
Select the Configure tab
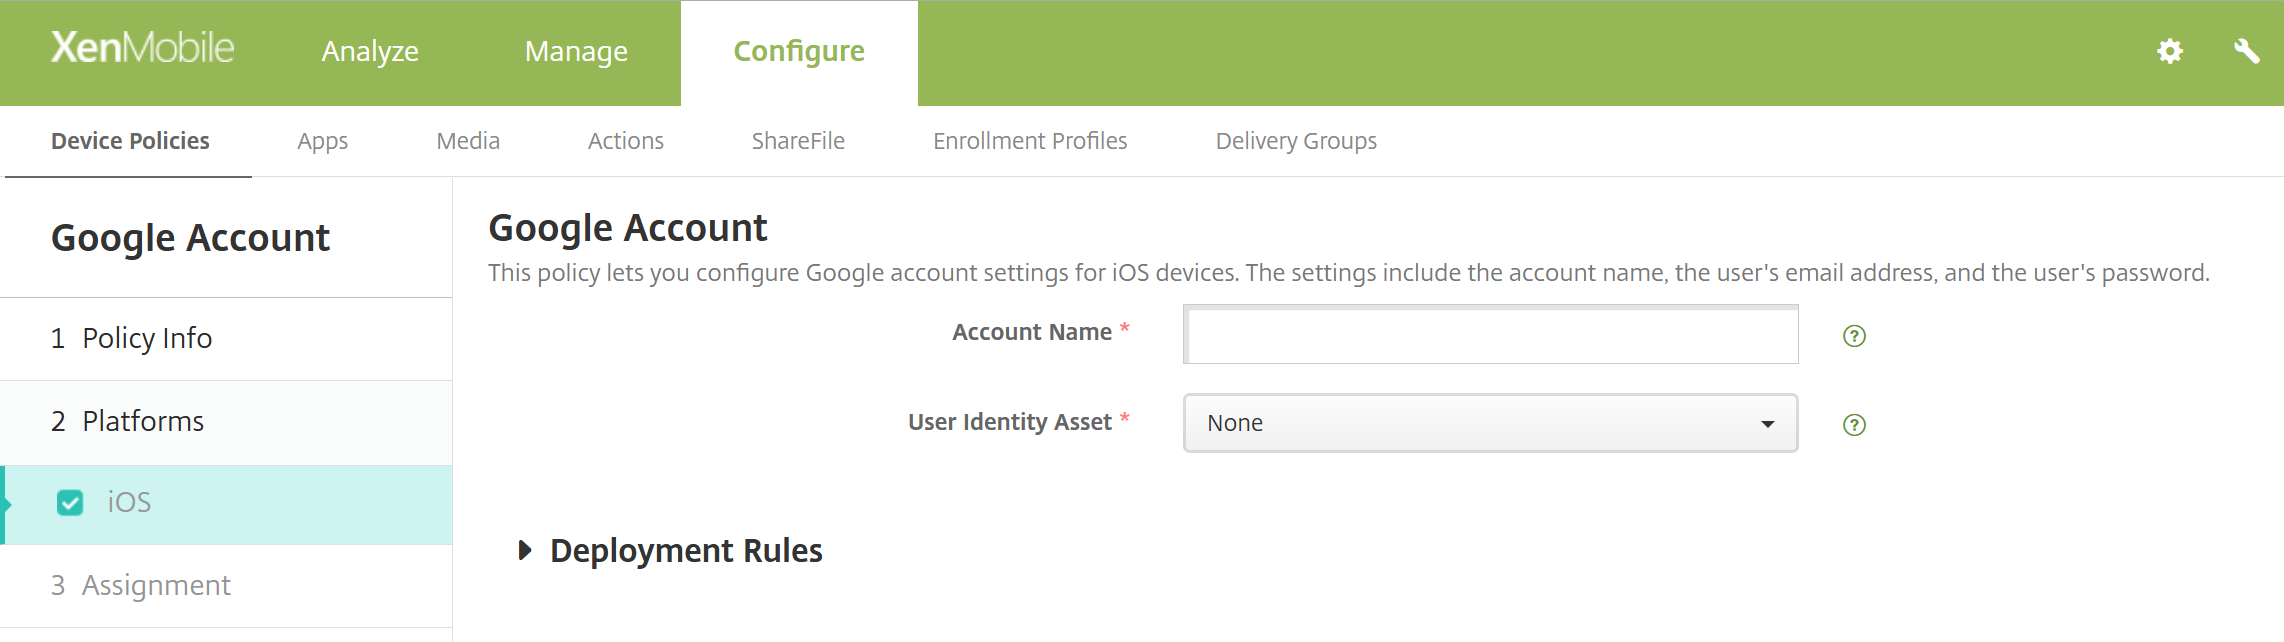tap(799, 51)
